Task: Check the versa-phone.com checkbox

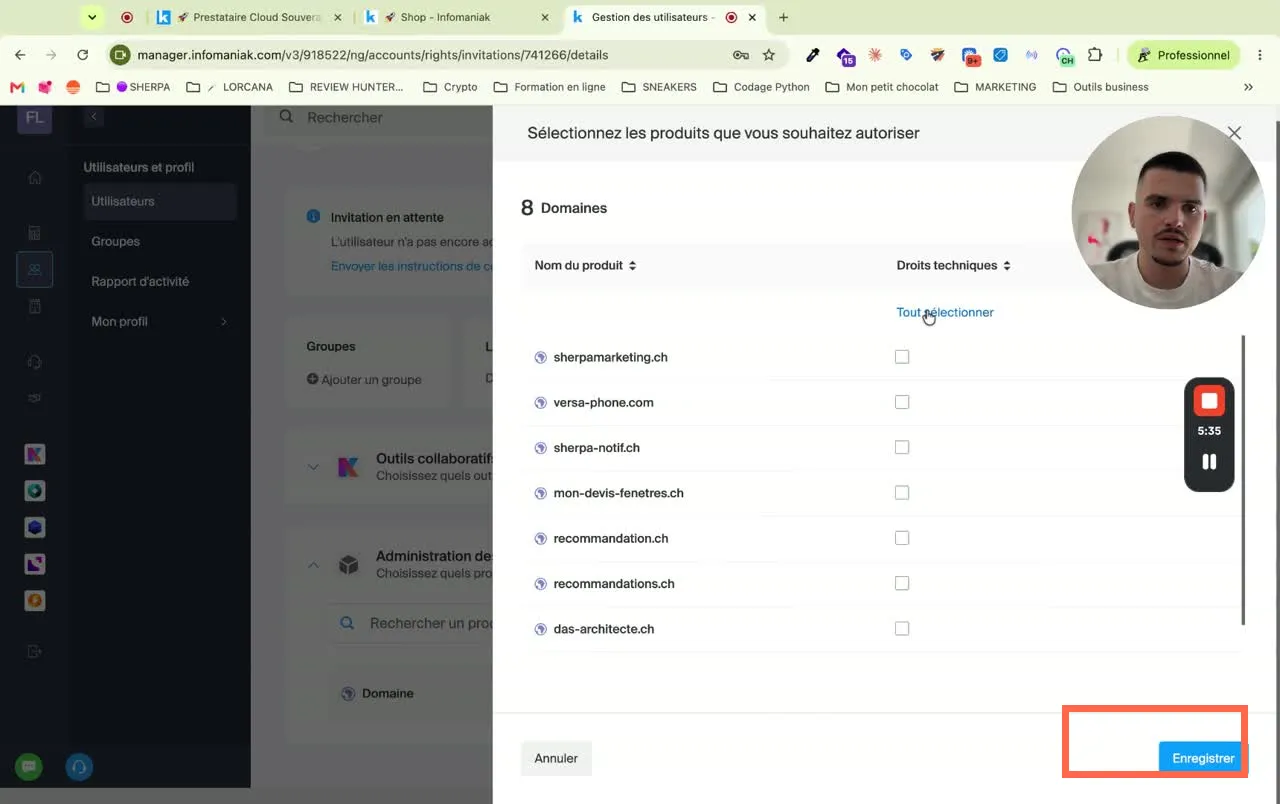Action: pyautogui.click(x=902, y=402)
